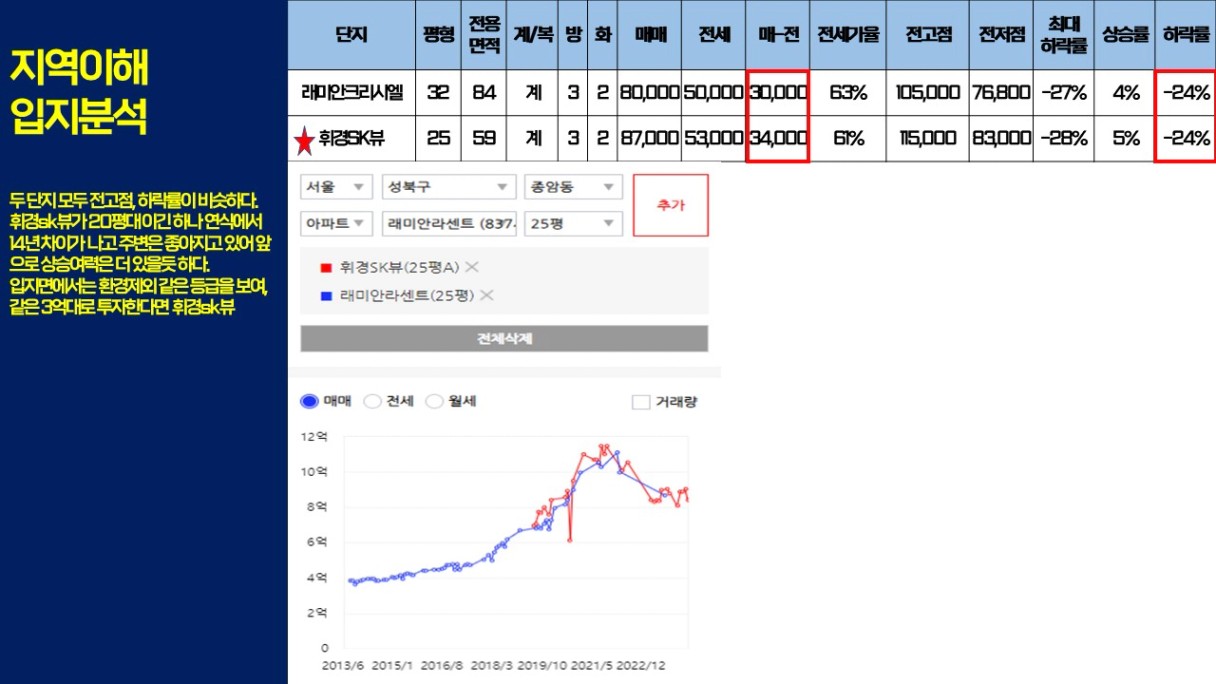Click the 매매 table column header

(649, 35)
